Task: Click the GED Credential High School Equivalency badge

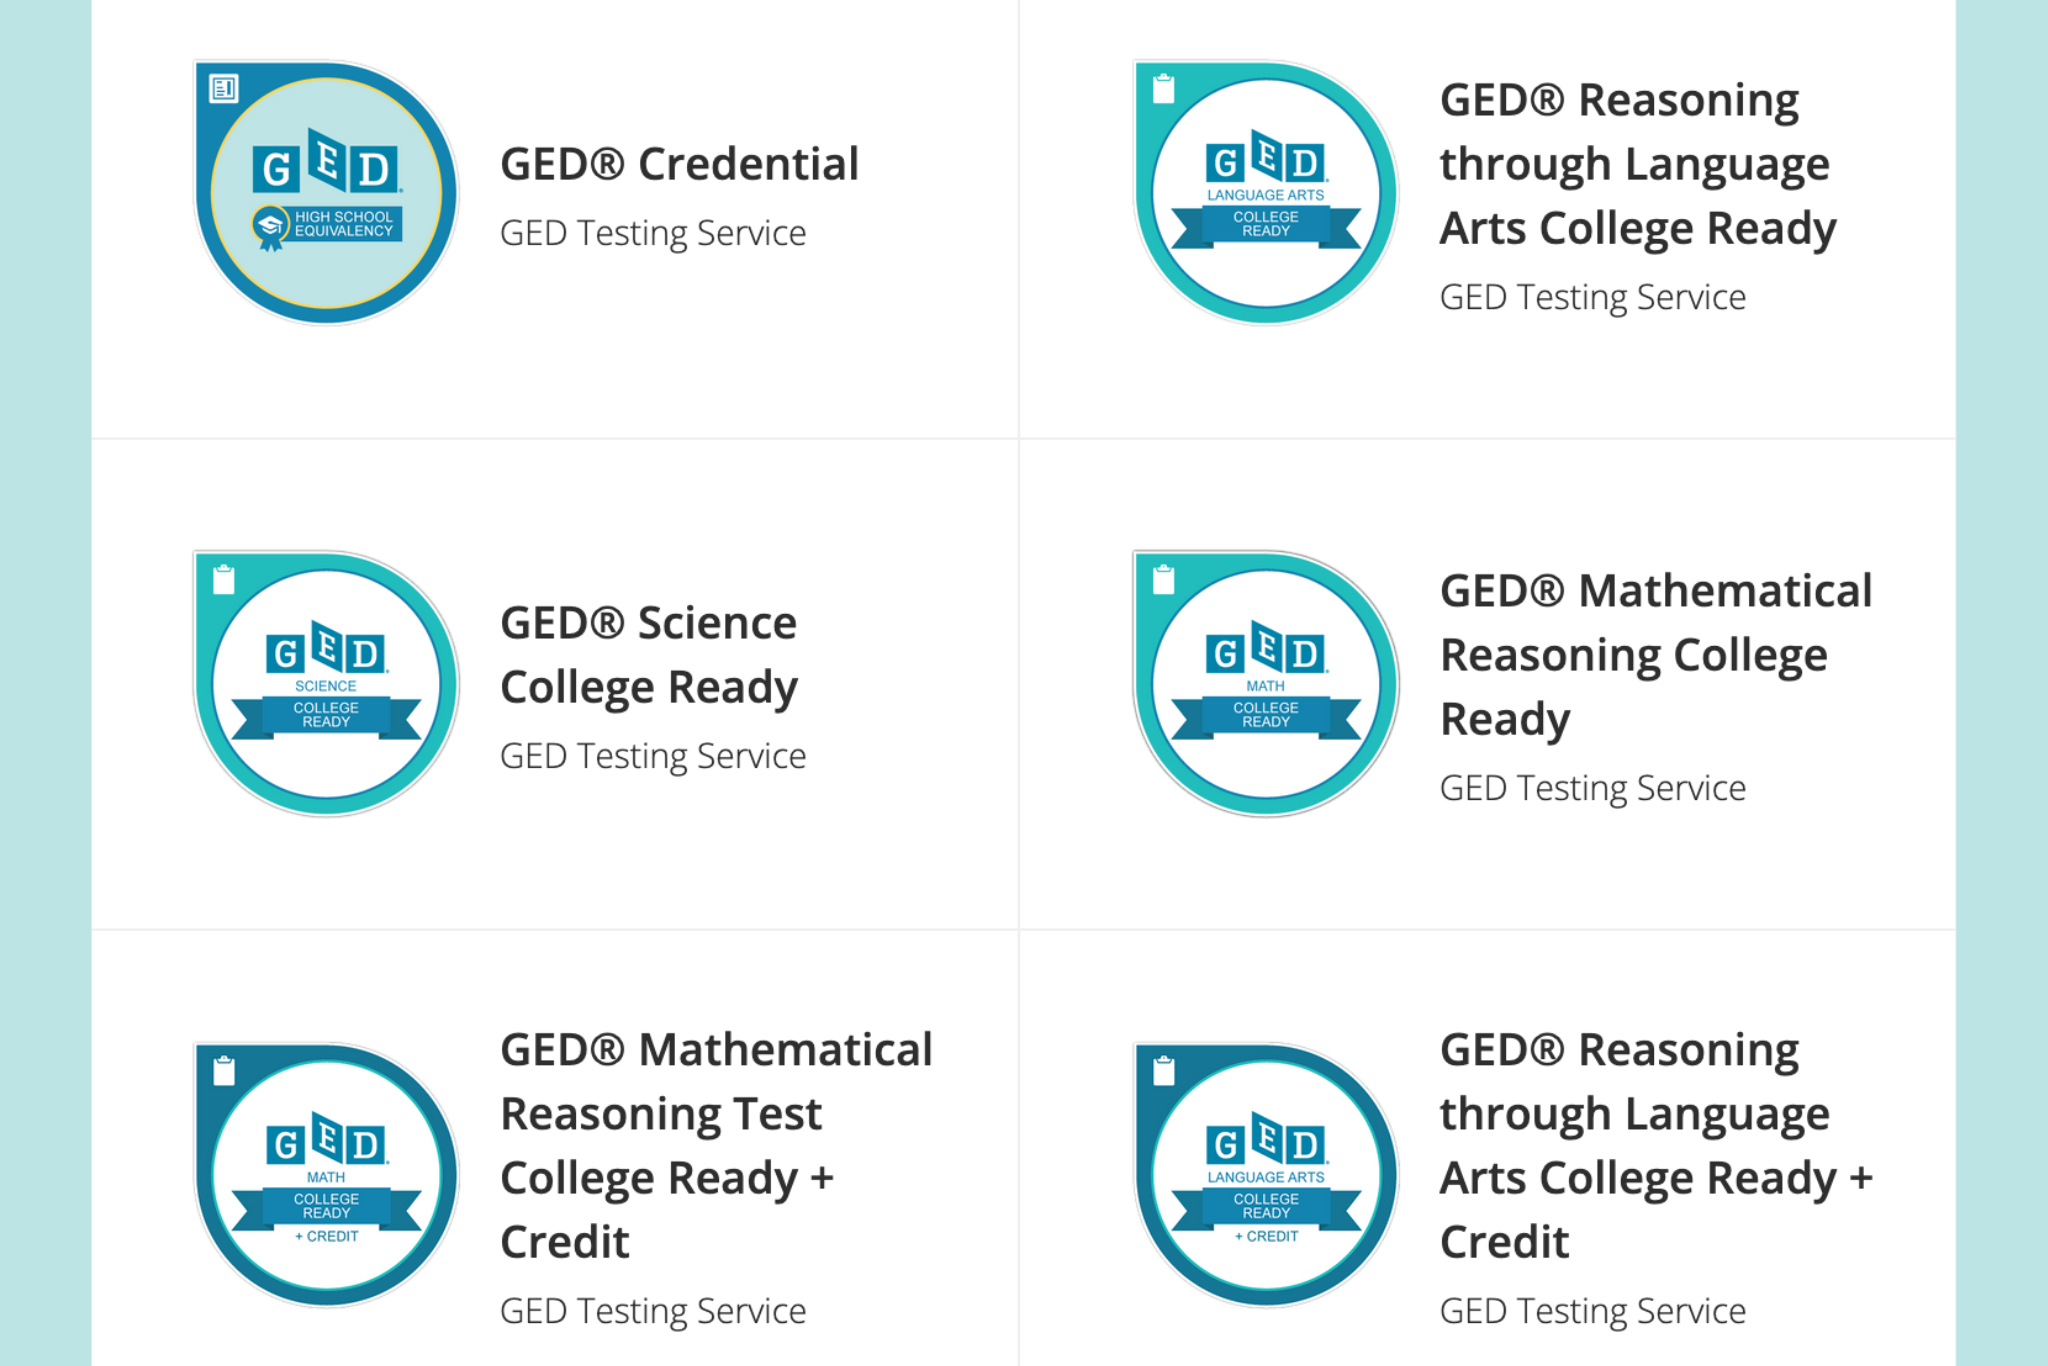Action: pos(326,193)
